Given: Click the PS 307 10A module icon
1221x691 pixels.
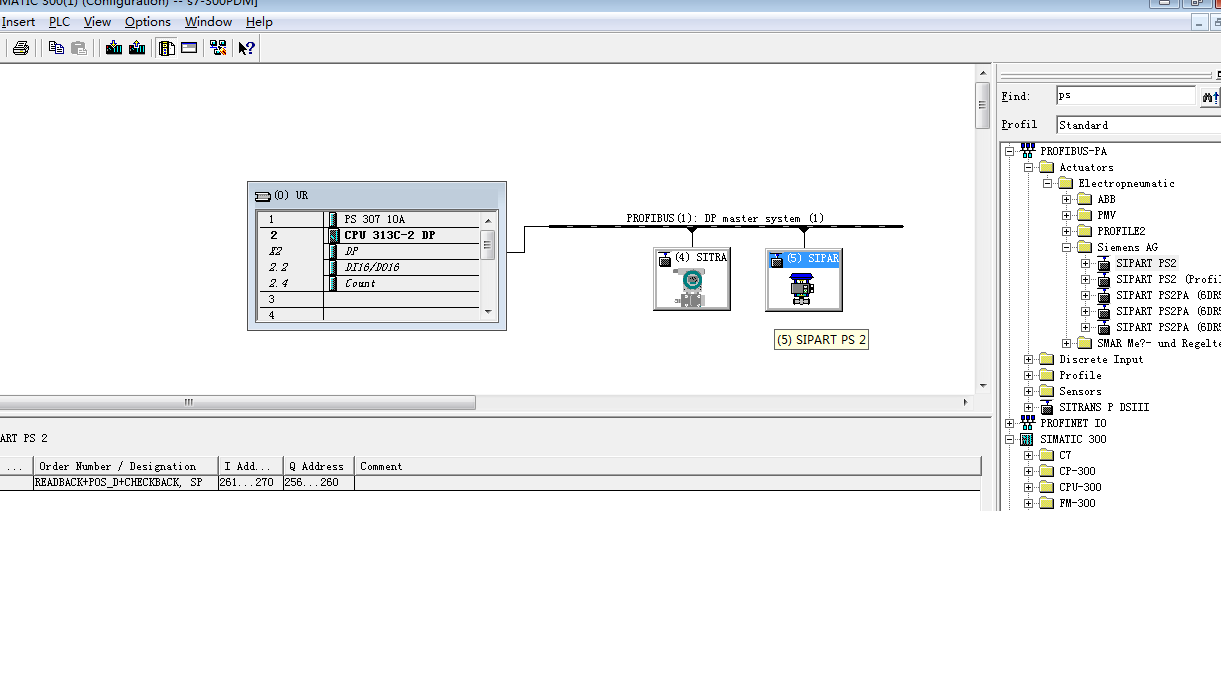Looking at the screenshot, I should tap(332, 219).
